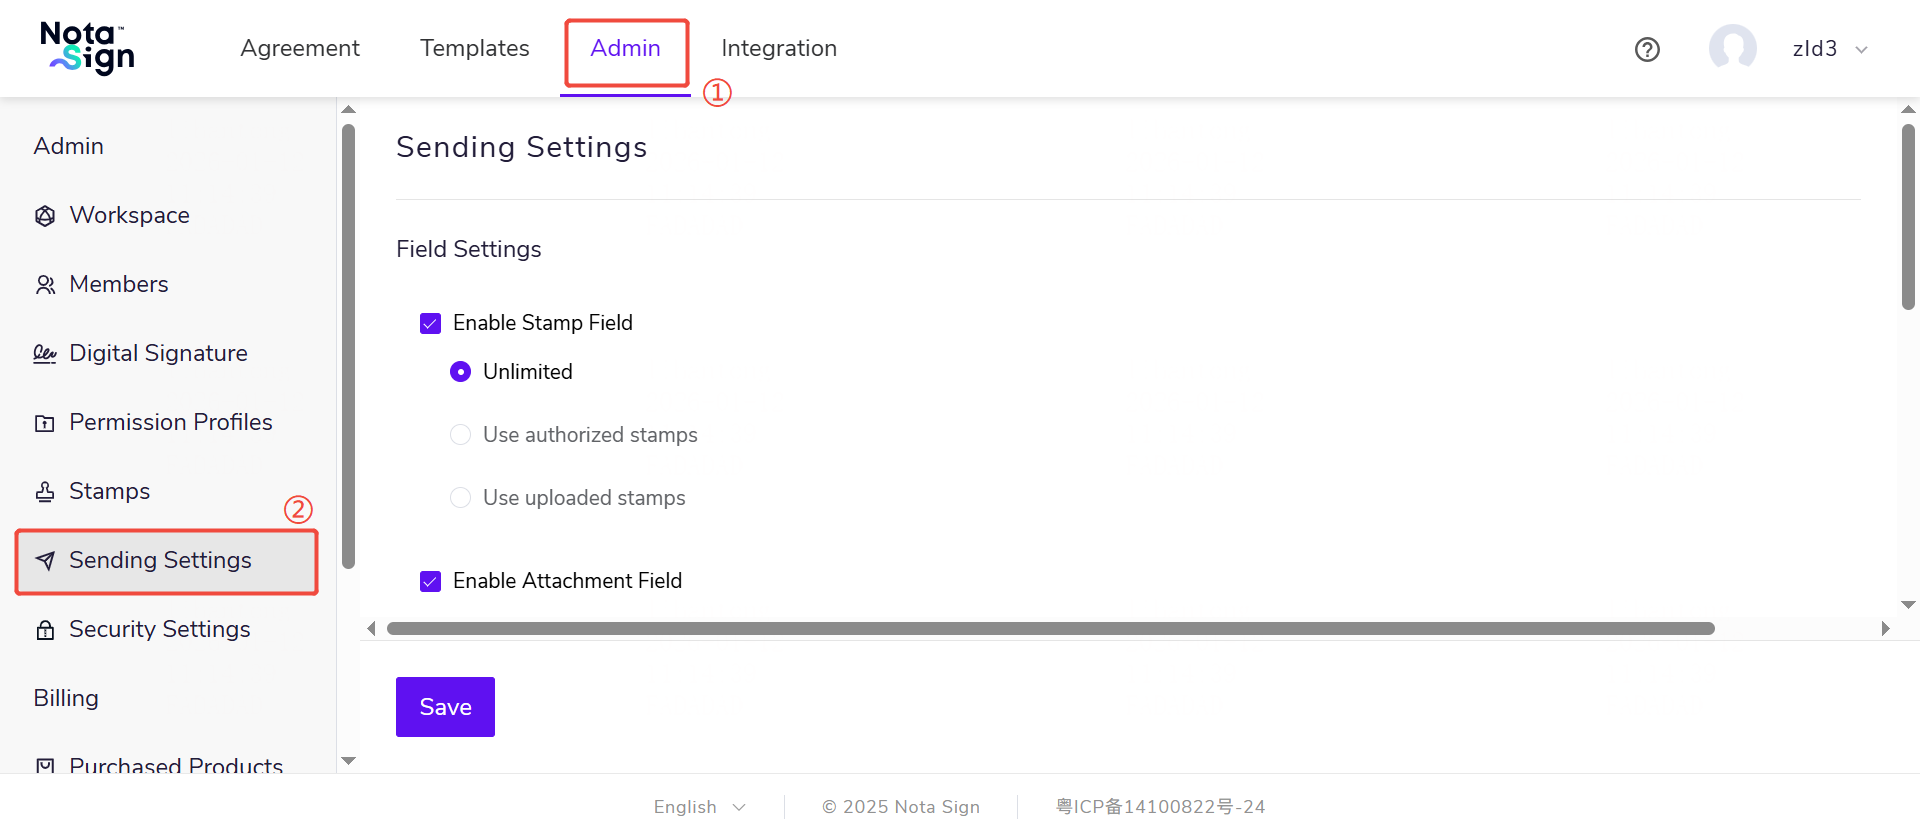The width and height of the screenshot is (1920, 839).
Task: Click the Nota Sign logo
Action: 87,48
